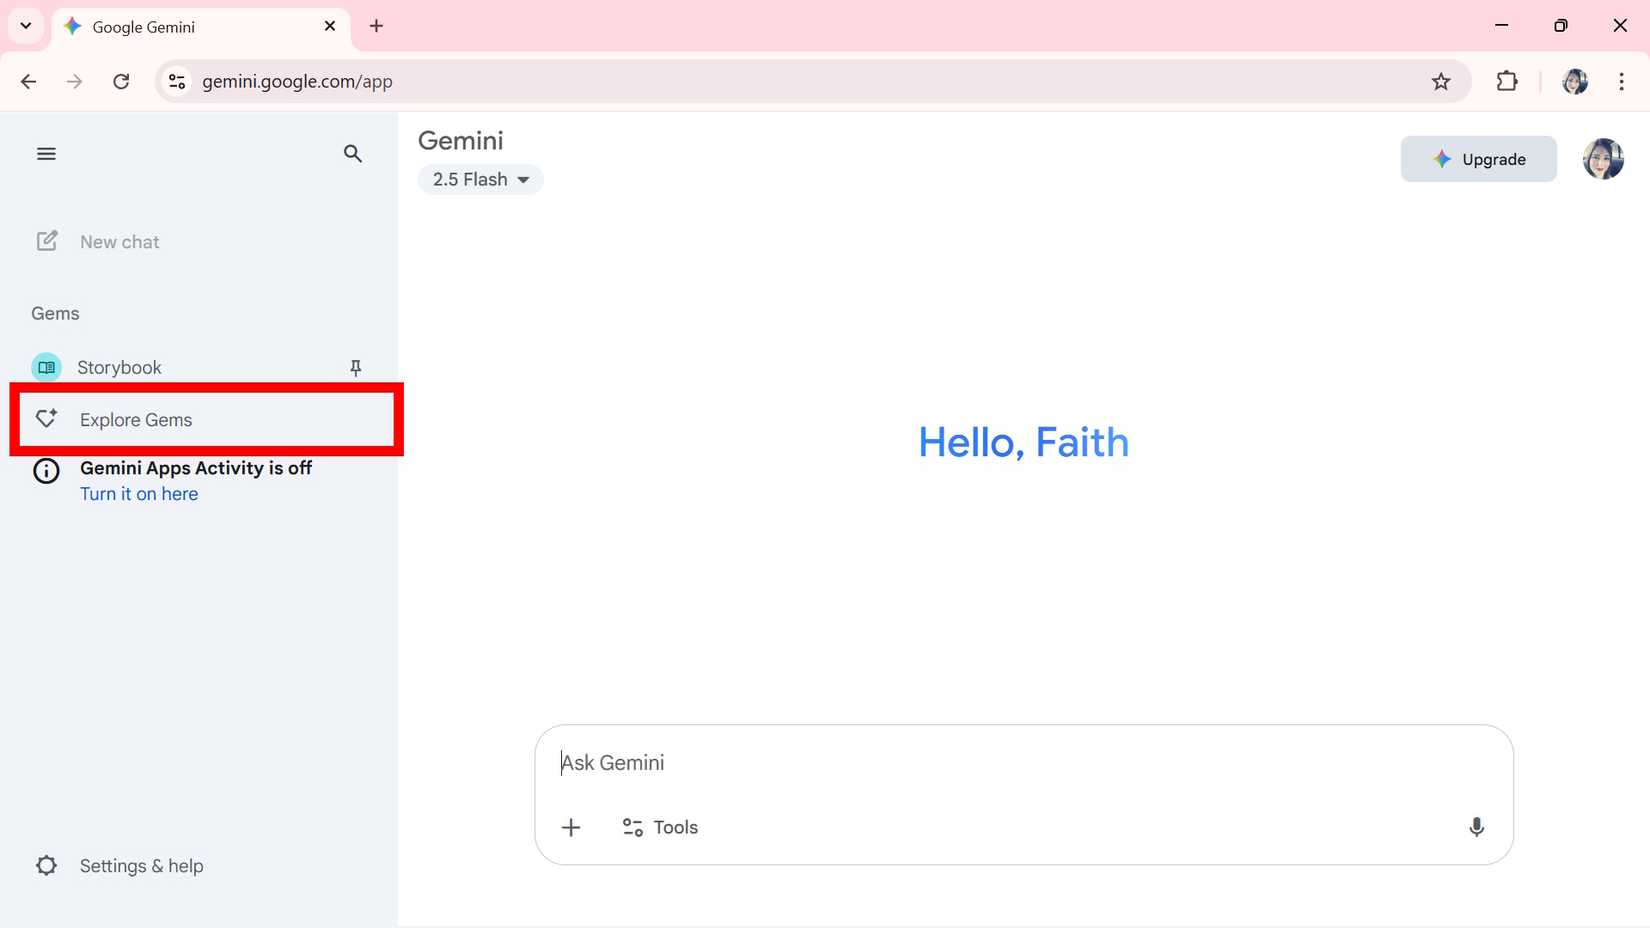Click Turn it on here link

click(139, 493)
